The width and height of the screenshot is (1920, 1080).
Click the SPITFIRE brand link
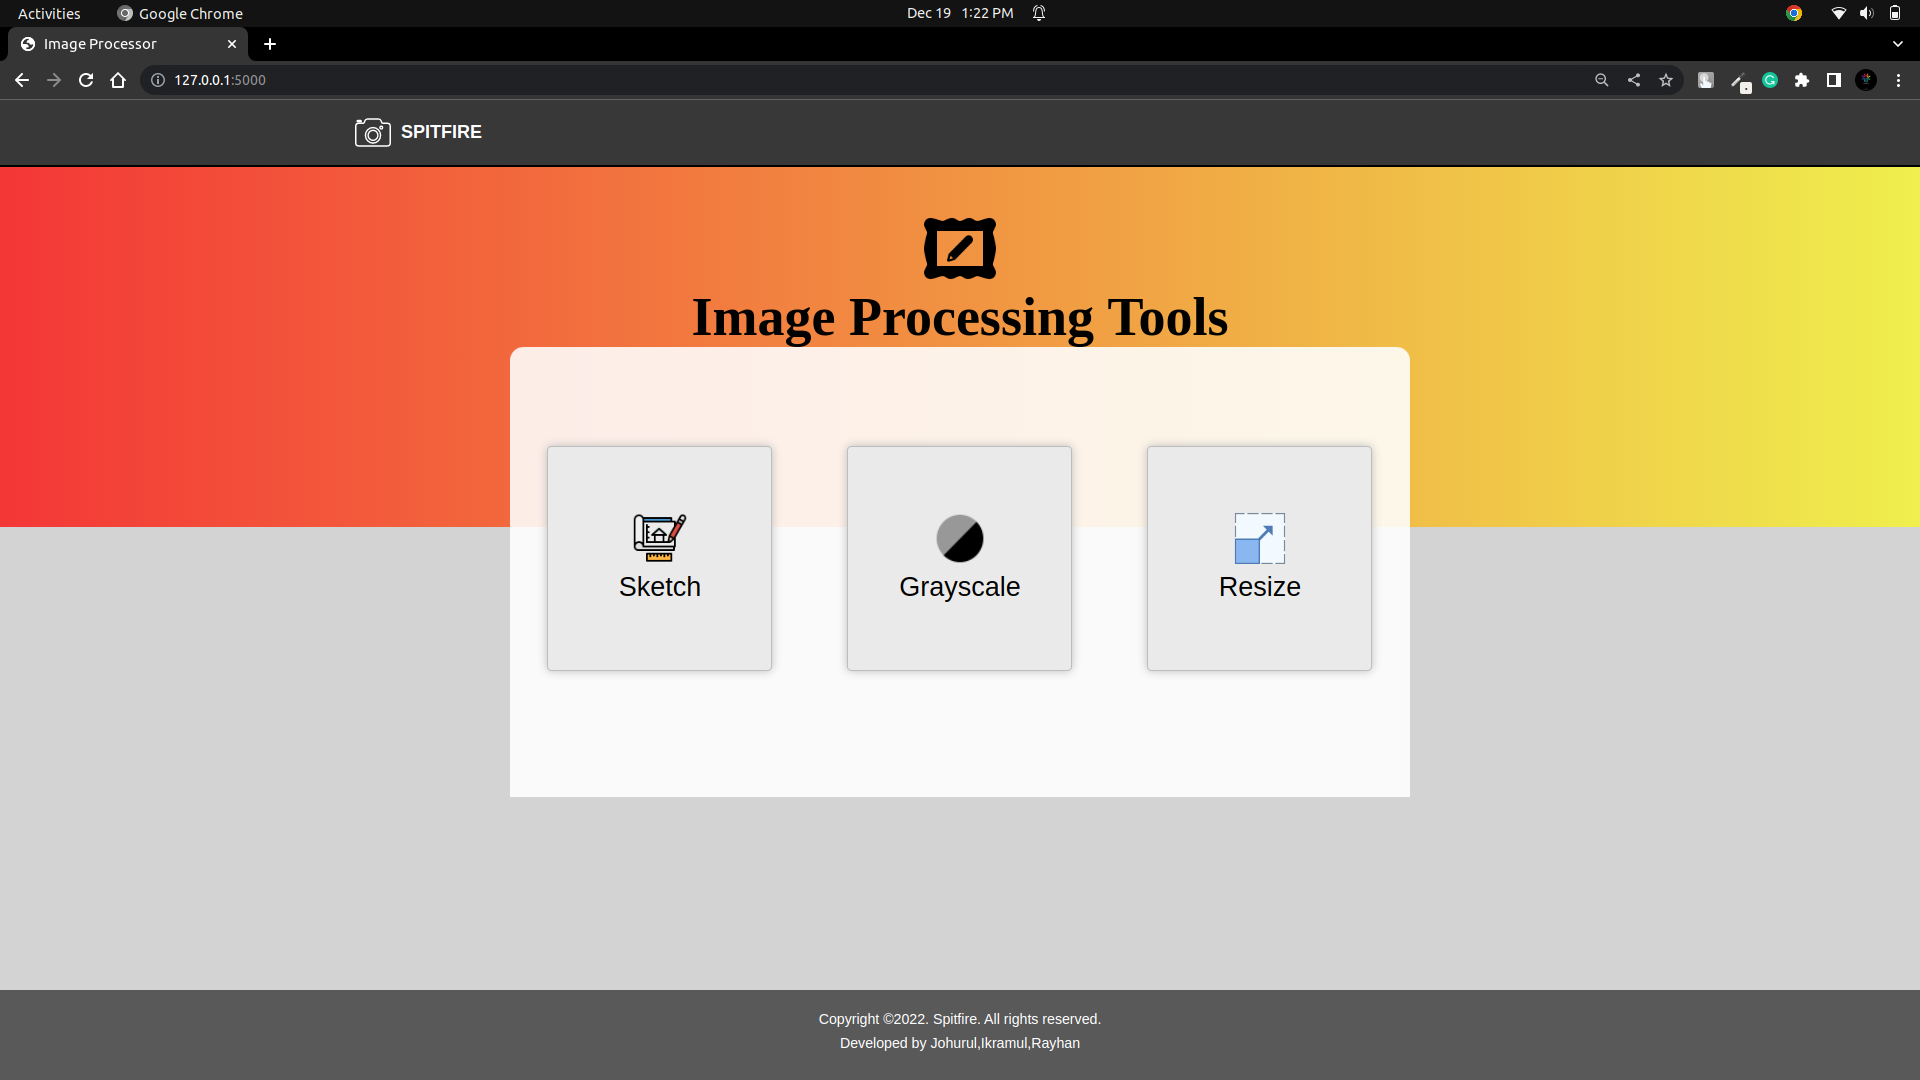(441, 132)
